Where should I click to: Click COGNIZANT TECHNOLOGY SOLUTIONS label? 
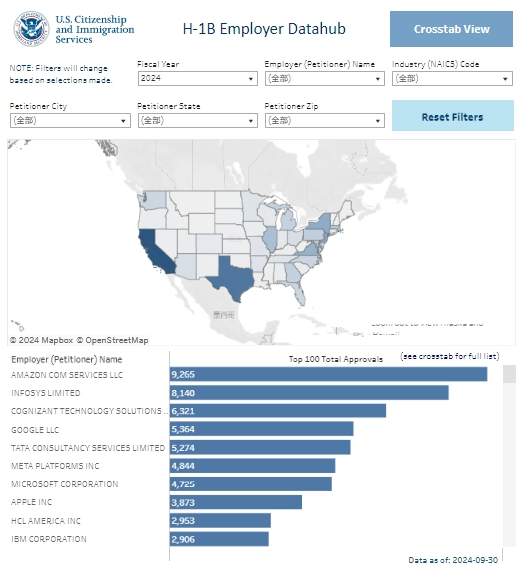[89, 411]
